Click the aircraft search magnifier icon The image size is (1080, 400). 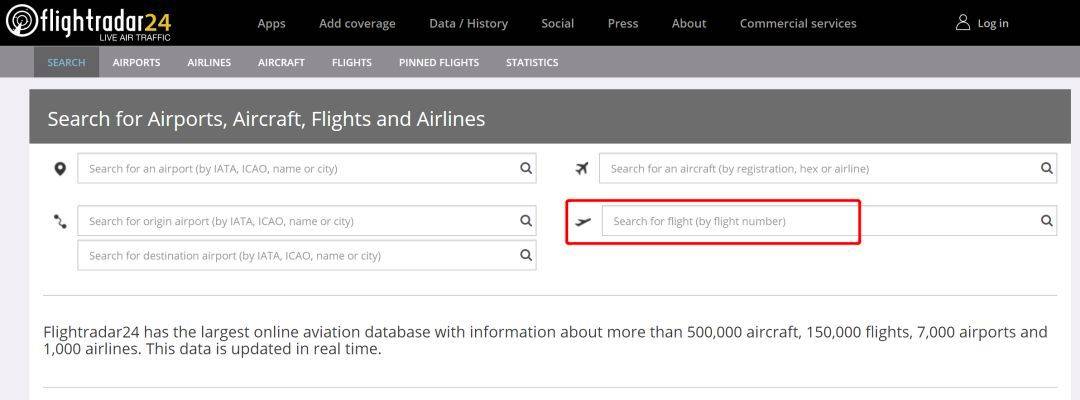pyautogui.click(x=1047, y=168)
